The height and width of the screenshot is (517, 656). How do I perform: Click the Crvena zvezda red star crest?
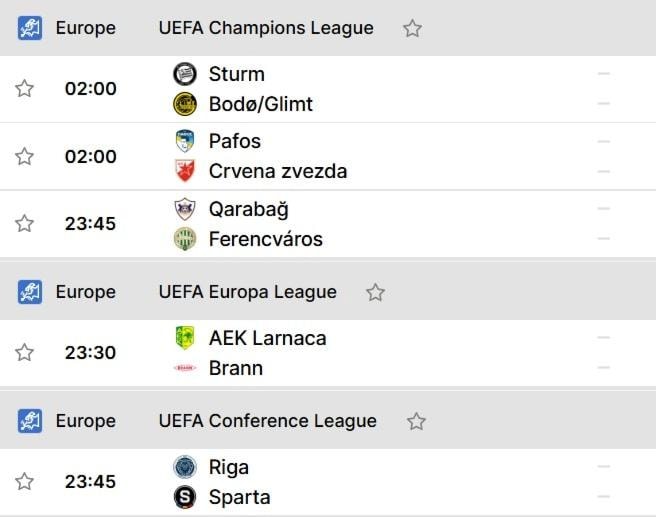(184, 171)
